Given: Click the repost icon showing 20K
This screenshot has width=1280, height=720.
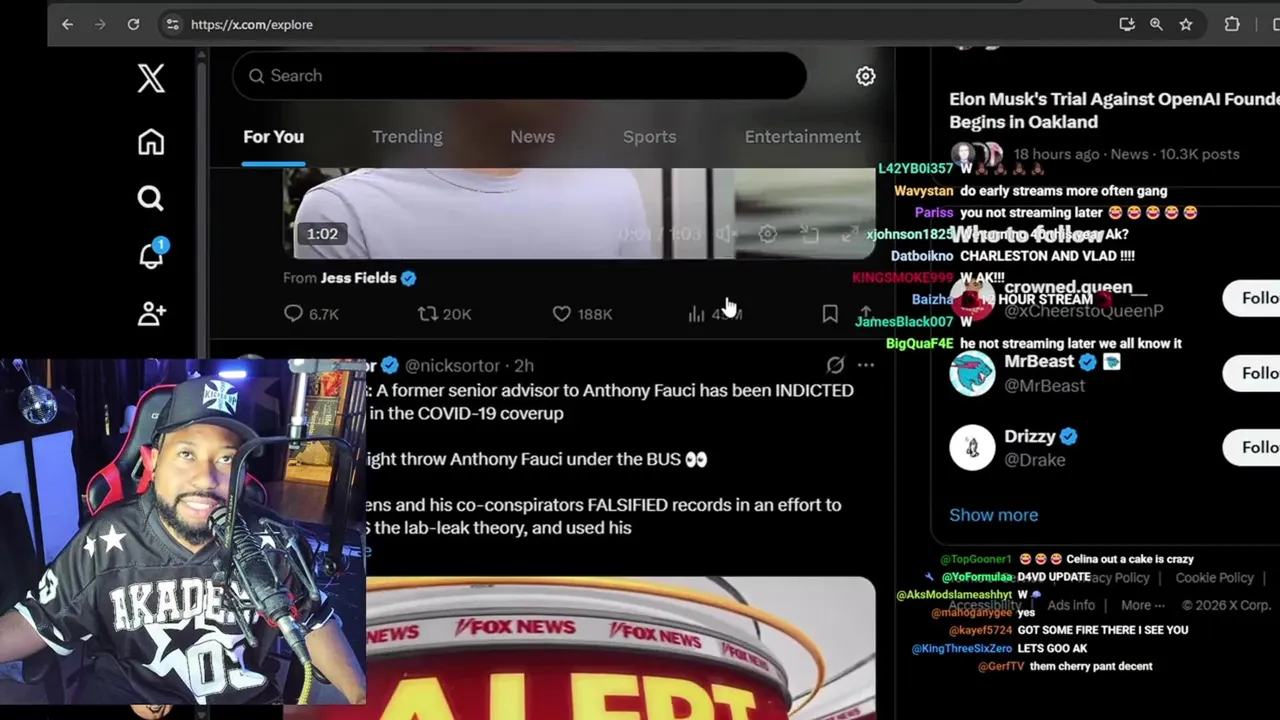Looking at the screenshot, I should pyautogui.click(x=428, y=314).
